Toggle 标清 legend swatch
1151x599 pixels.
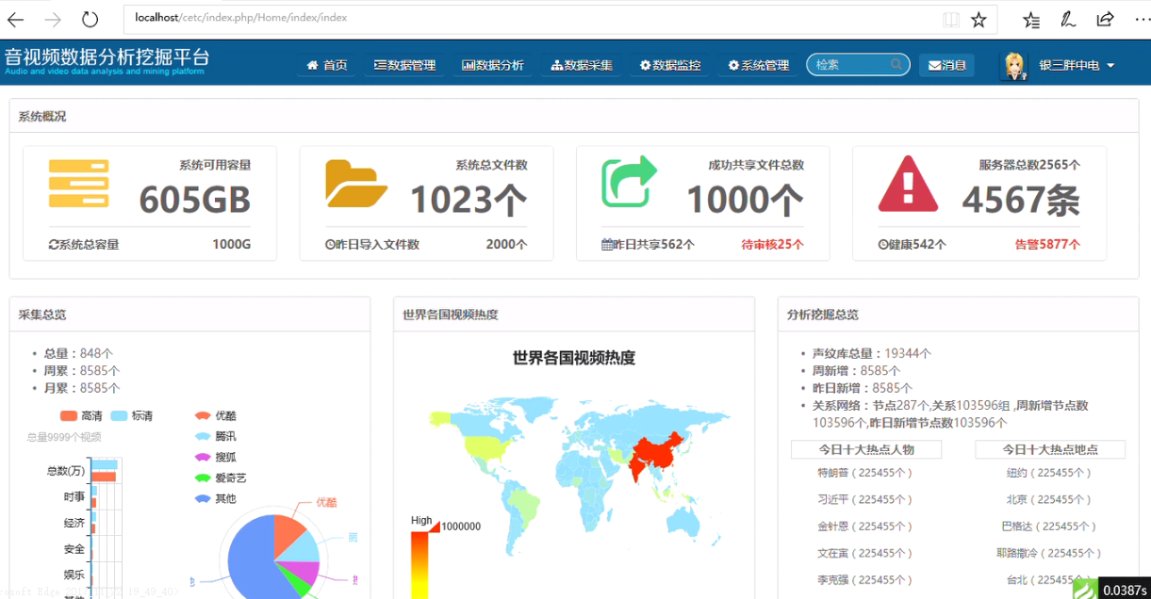pyautogui.click(x=119, y=416)
